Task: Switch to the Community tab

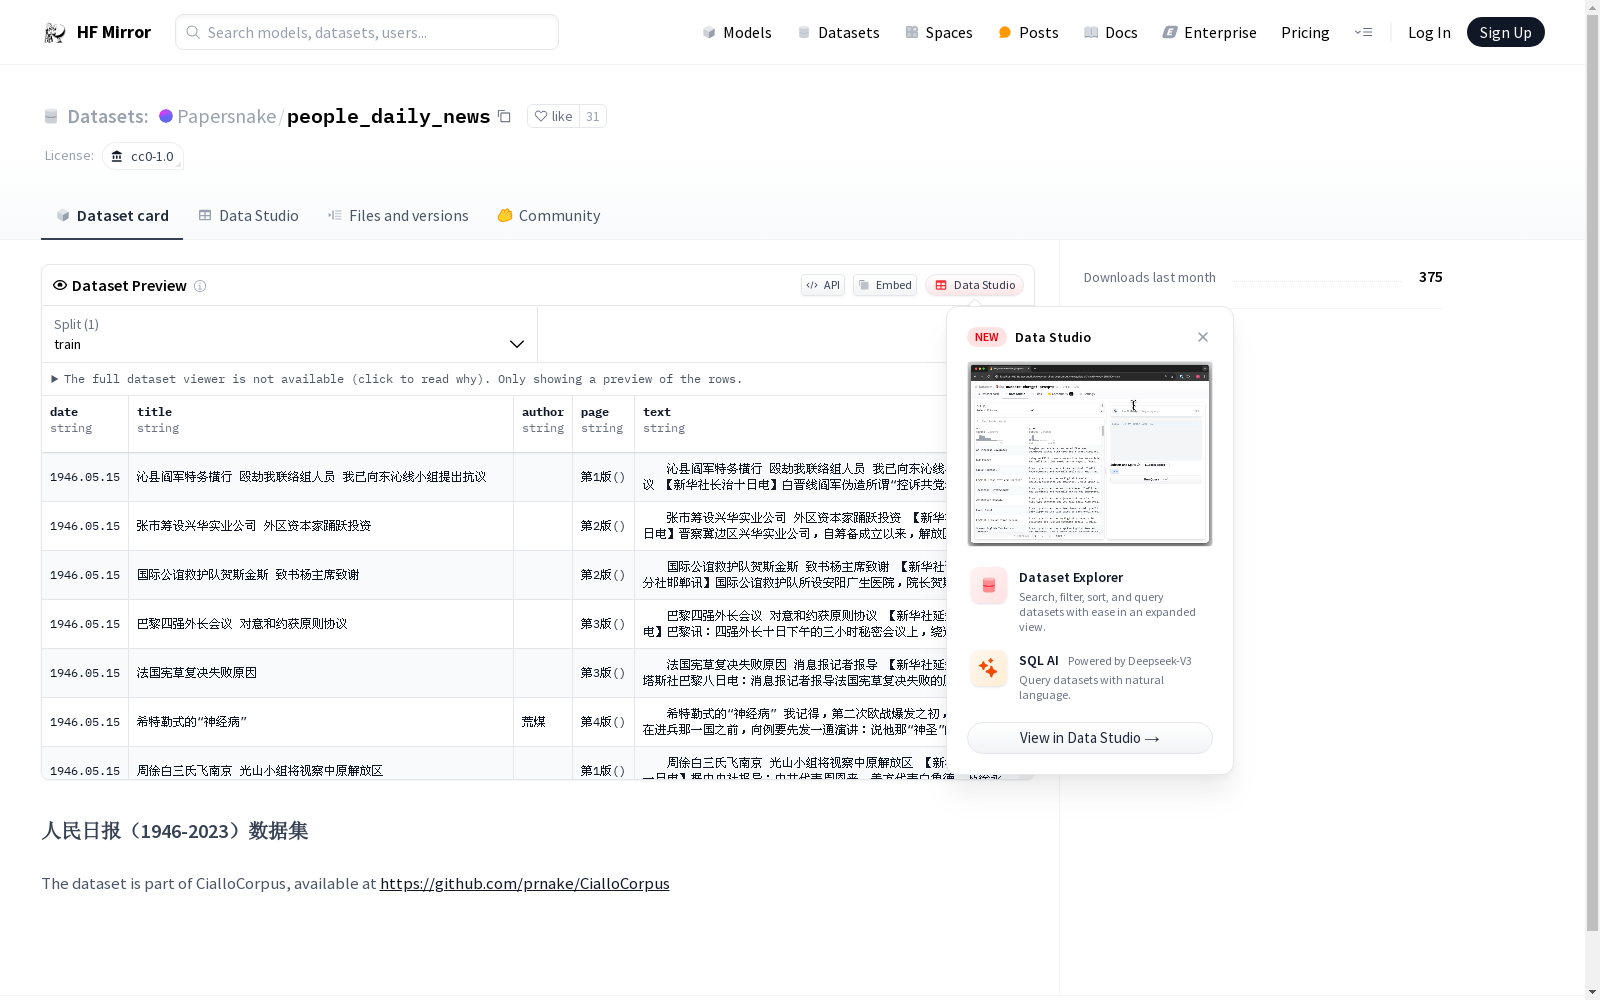Action: [549, 215]
